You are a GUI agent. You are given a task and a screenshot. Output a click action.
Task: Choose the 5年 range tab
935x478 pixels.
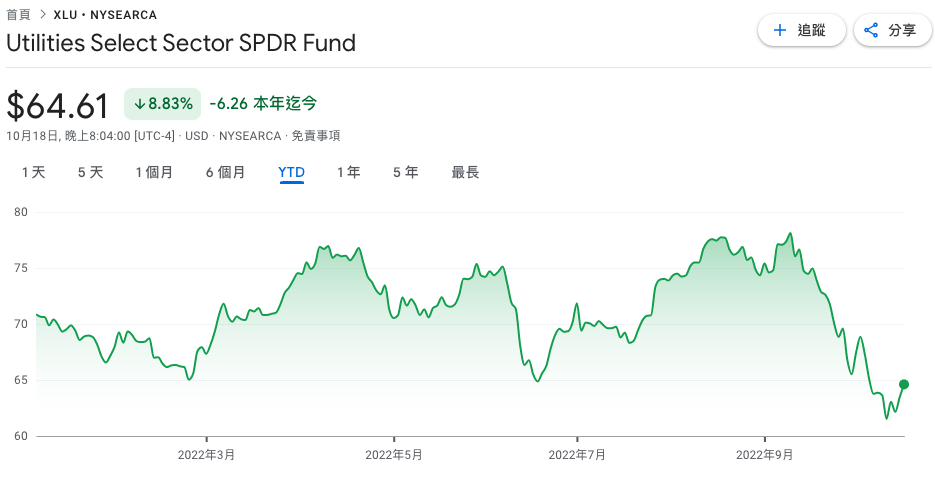[405, 172]
